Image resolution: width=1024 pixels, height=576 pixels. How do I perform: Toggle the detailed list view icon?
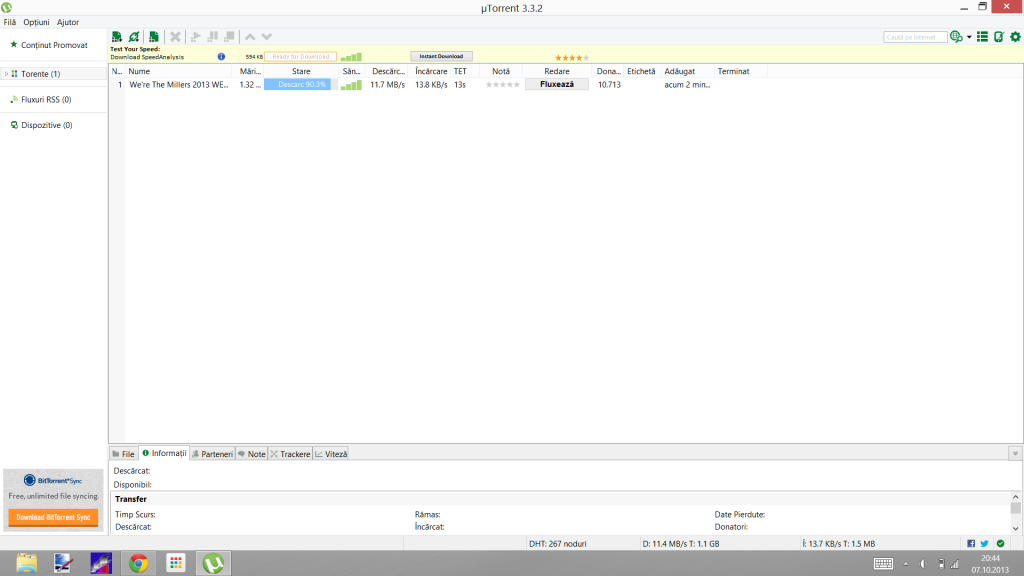[982, 37]
